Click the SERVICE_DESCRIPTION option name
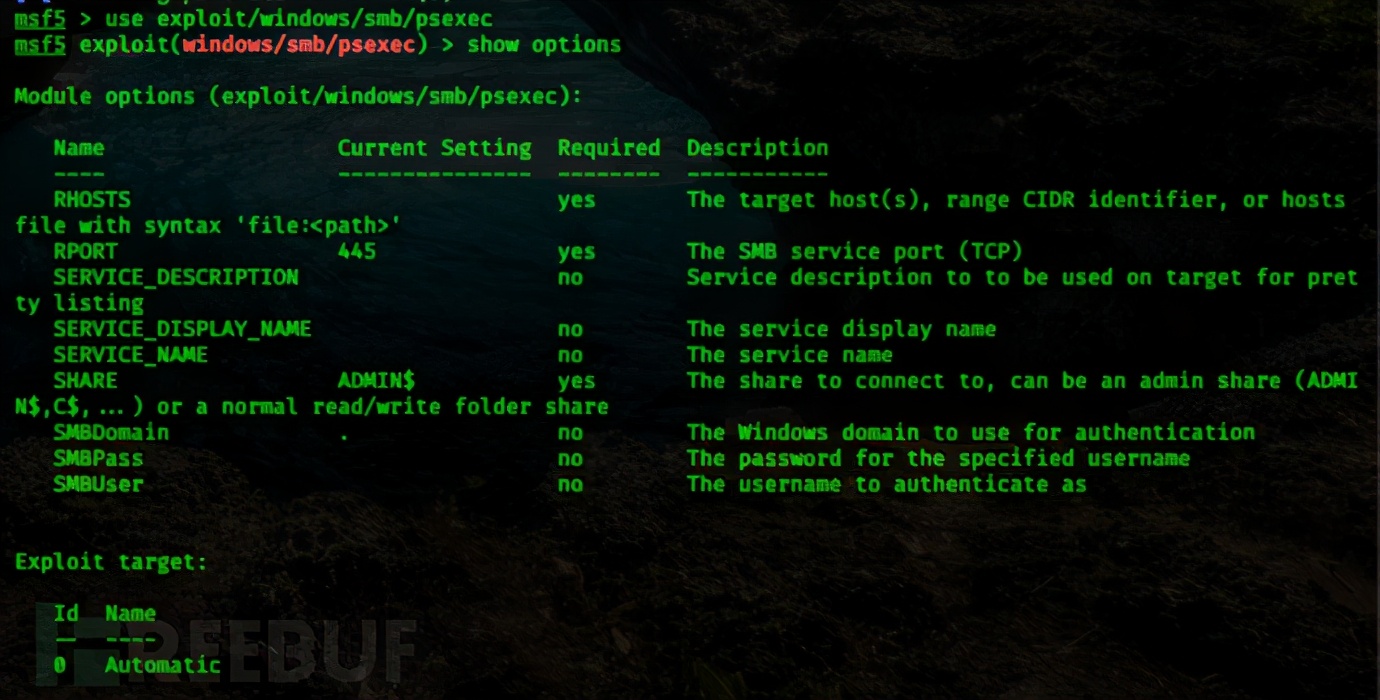Image resolution: width=1380 pixels, height=700 pixels. 176,277
